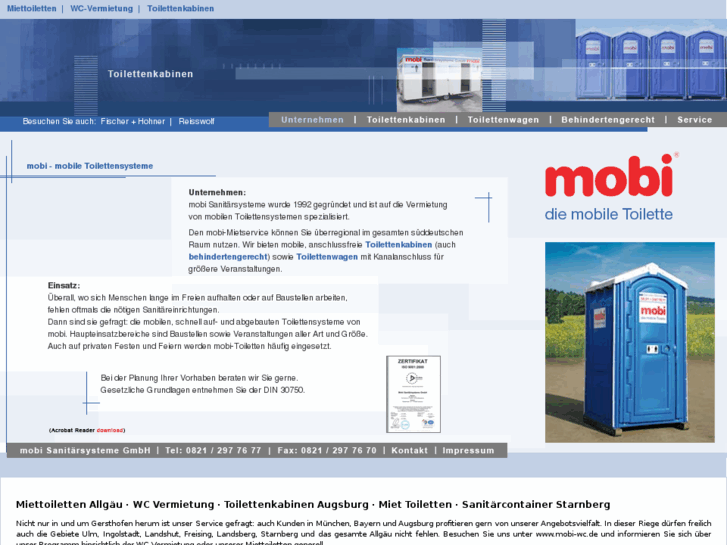The width and height of the screenshot is (727, 545).
Task: Open the Miettoiletten link at top
Action: pyautogui.click(x=32, y=8)
